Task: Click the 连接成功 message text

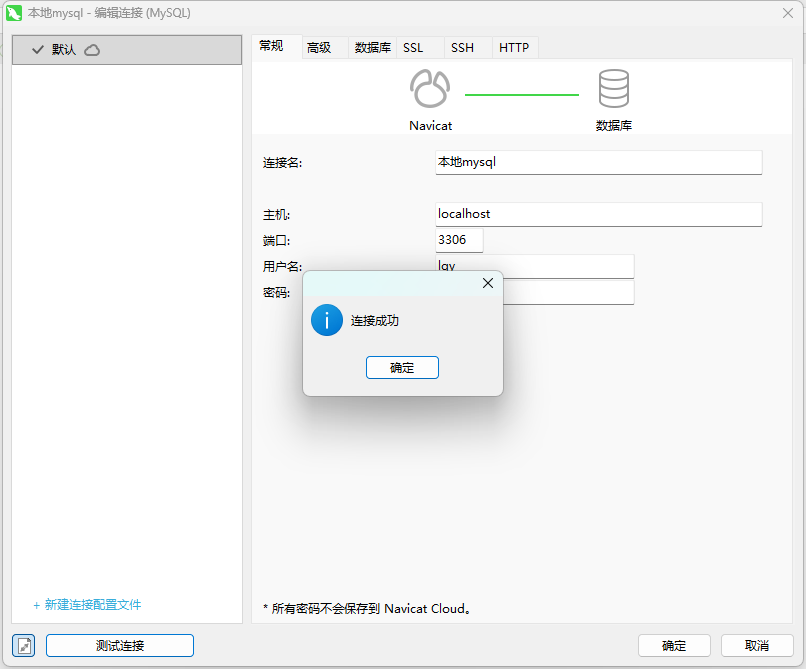Action: (375, 321)
